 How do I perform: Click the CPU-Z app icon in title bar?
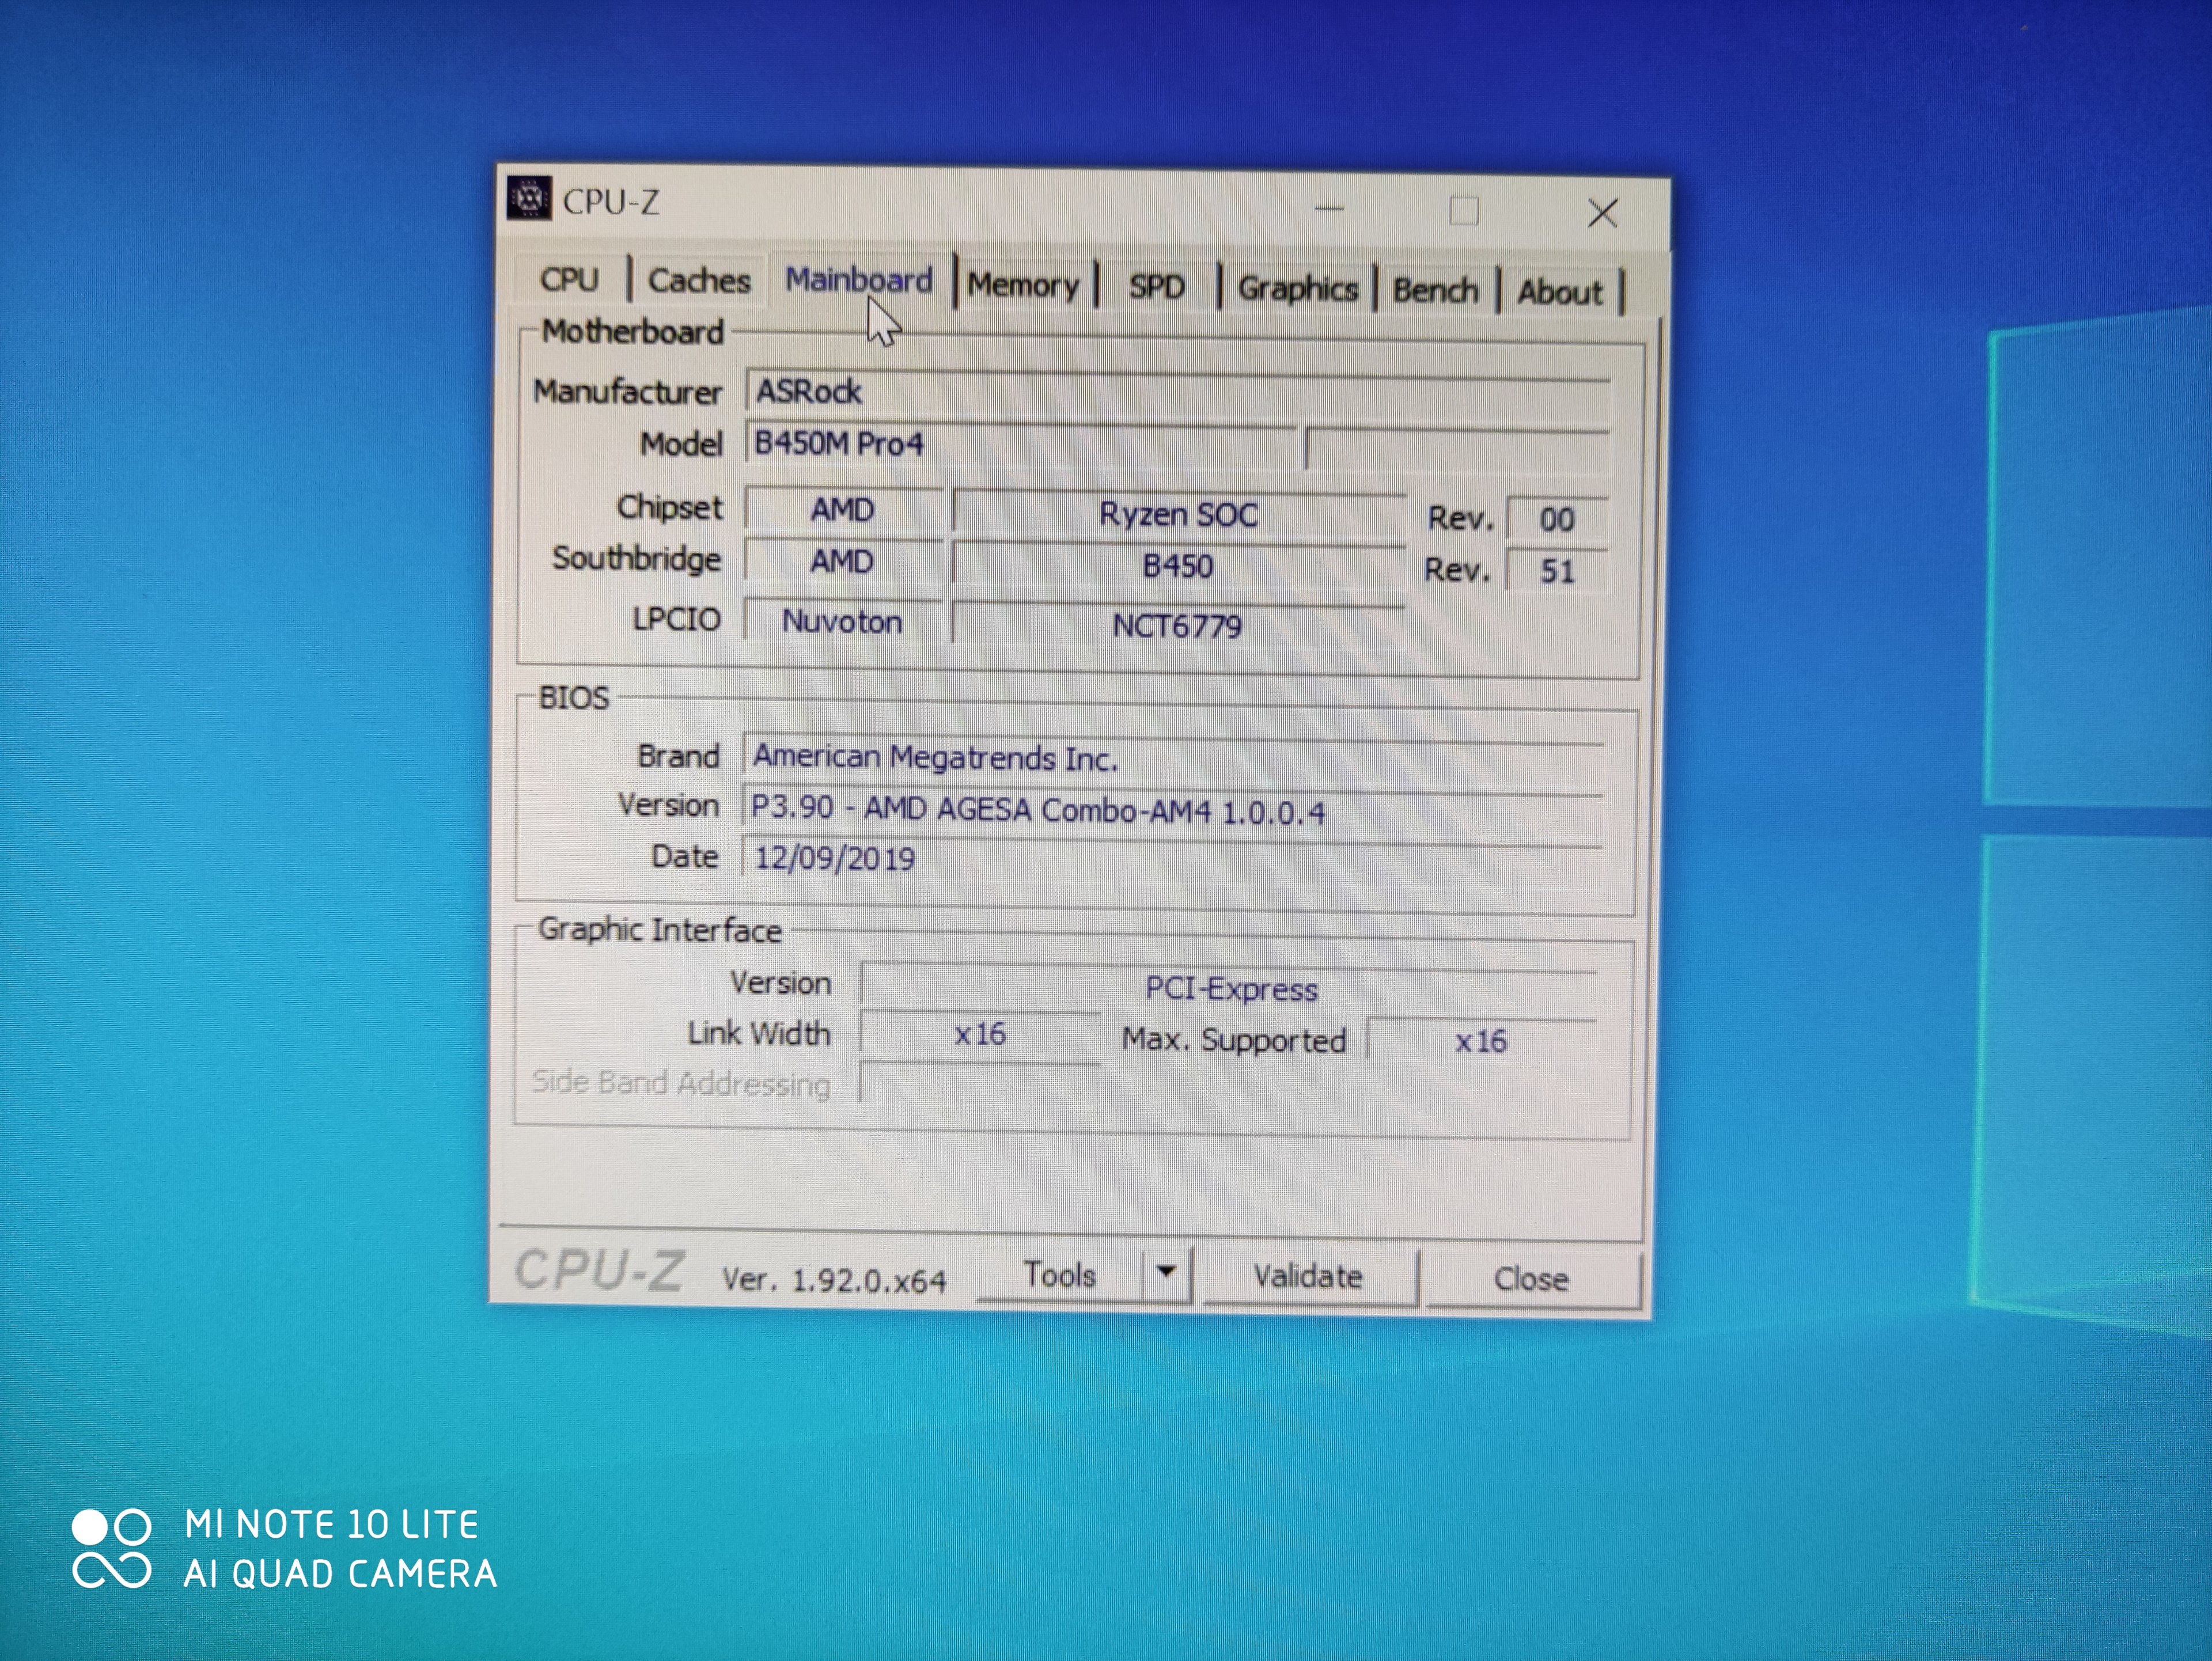pyautogui.click(x=528, y=198)
